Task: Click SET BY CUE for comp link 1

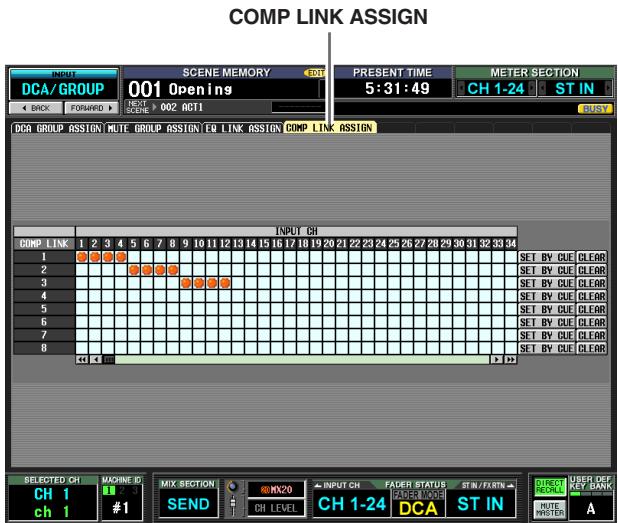Action: (546, 257)
